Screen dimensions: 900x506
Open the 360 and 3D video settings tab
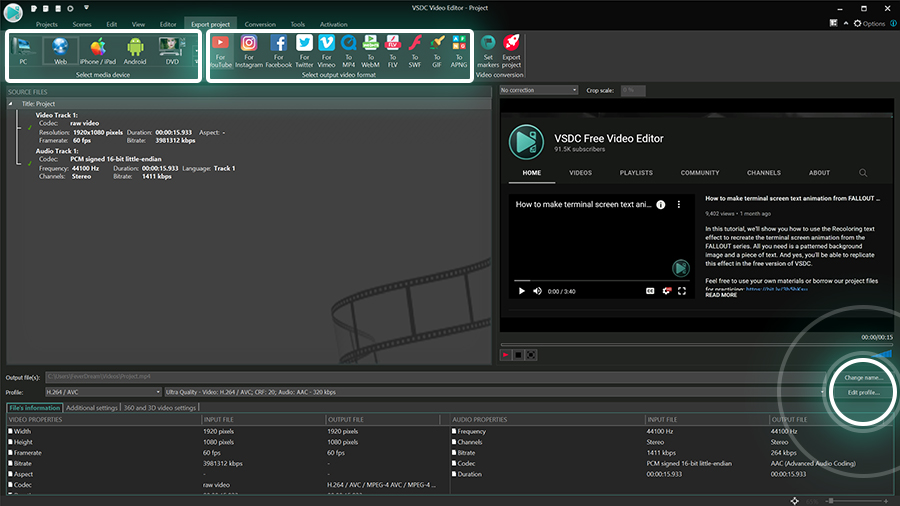160,408
